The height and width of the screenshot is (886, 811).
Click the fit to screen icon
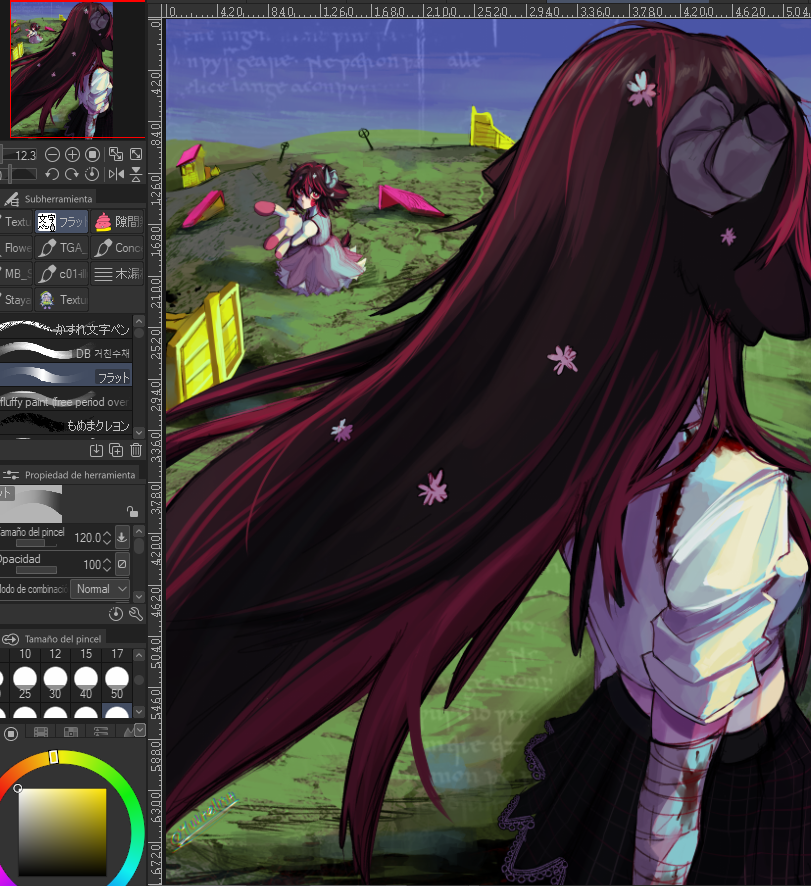pyautogui.click(x=136, y=155)
